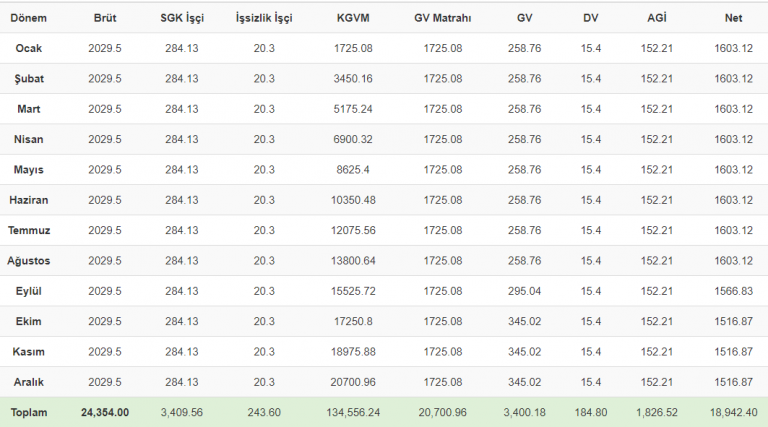
Task: Click the Toplam row label
Action: click(28, 412)
